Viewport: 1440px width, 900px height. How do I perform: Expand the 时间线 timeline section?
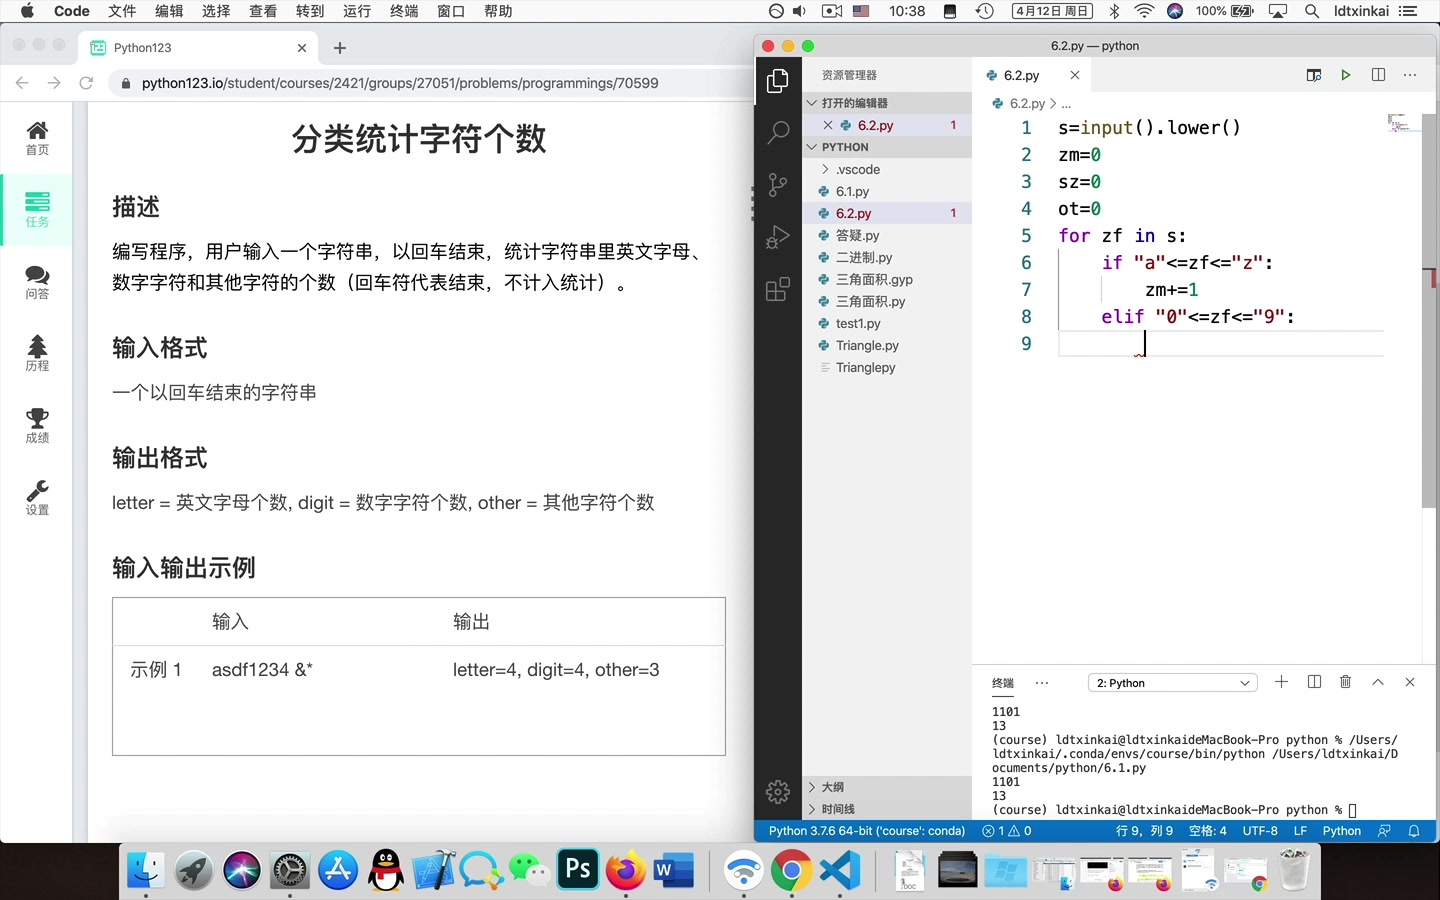click(x=887, y=809)
